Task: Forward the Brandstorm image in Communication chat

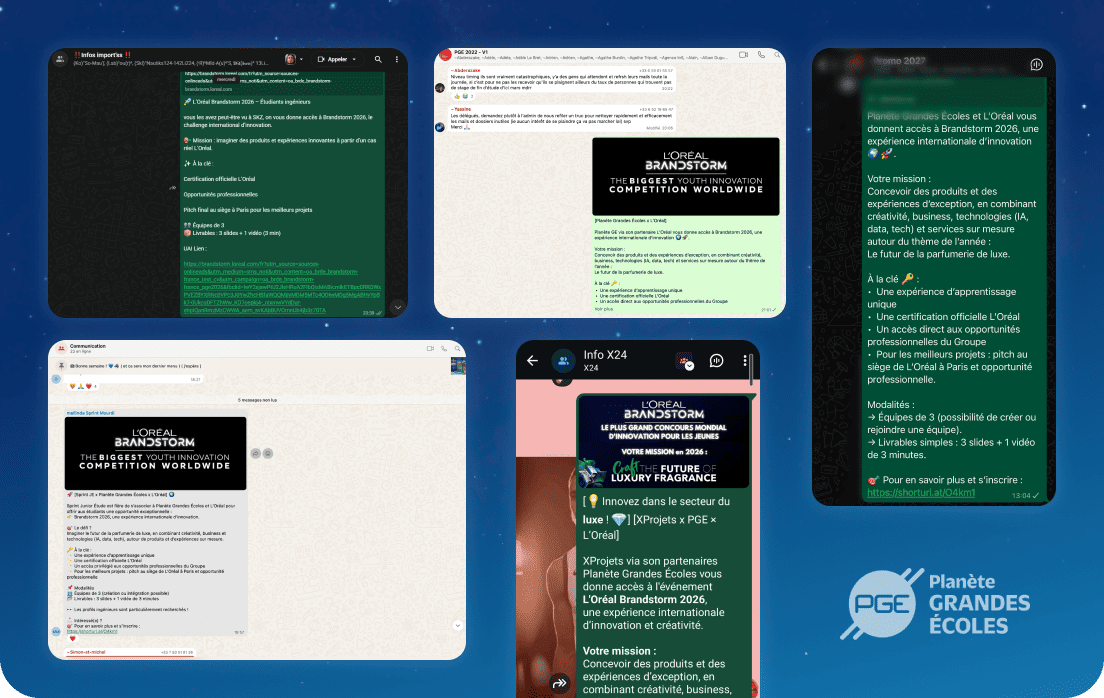Action: coord(256,454)
